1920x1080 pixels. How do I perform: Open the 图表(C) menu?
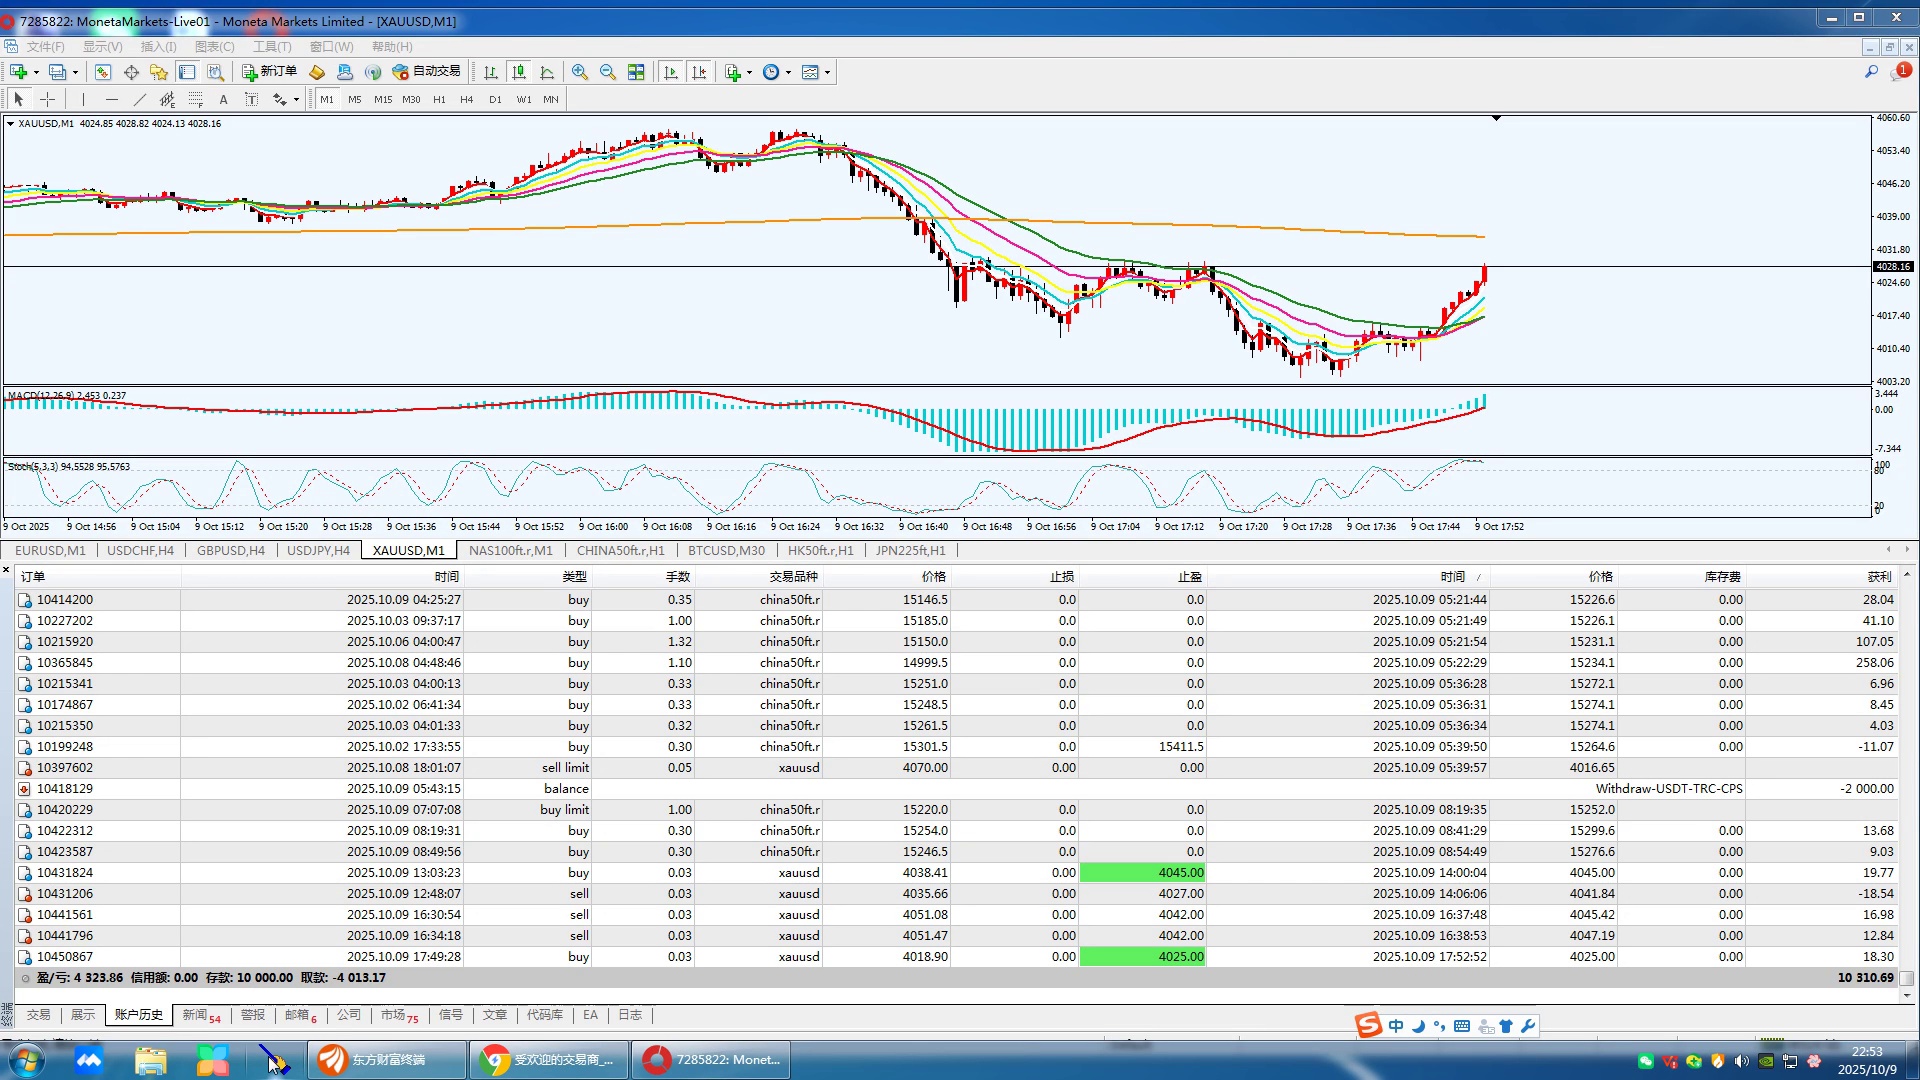coord(214,47)
